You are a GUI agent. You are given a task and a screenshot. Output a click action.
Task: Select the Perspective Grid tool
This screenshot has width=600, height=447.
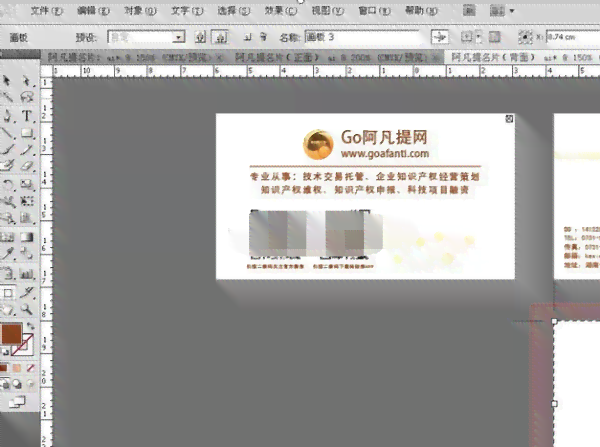pos(26,218)
